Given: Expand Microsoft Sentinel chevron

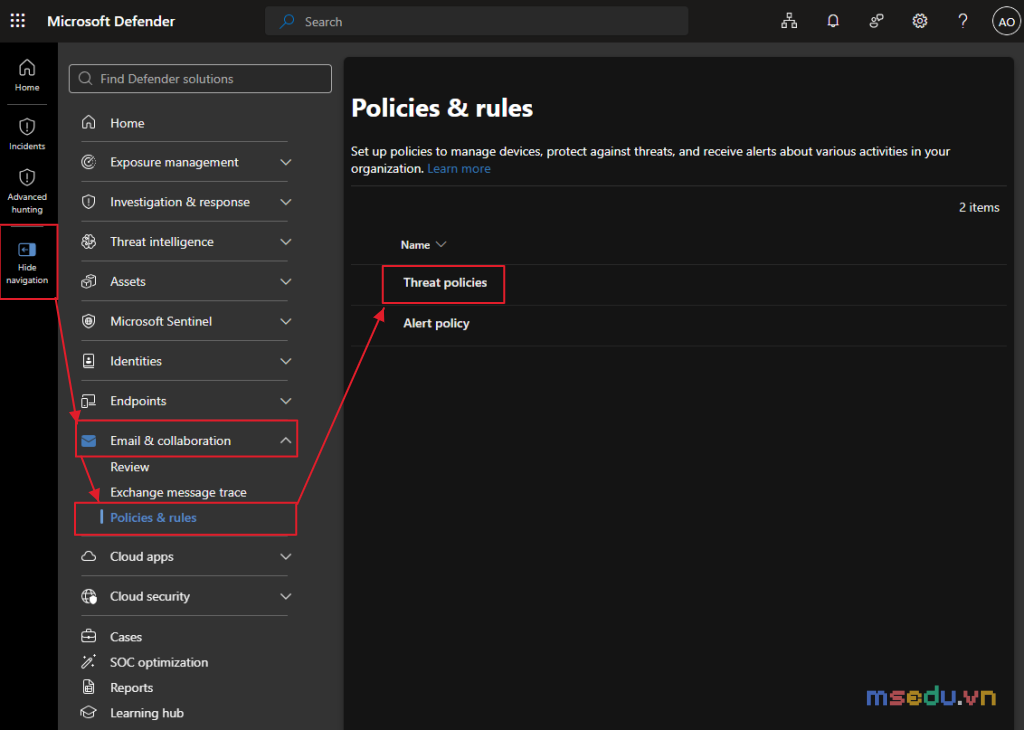Looking at the screenshot, I should [285, 321].
